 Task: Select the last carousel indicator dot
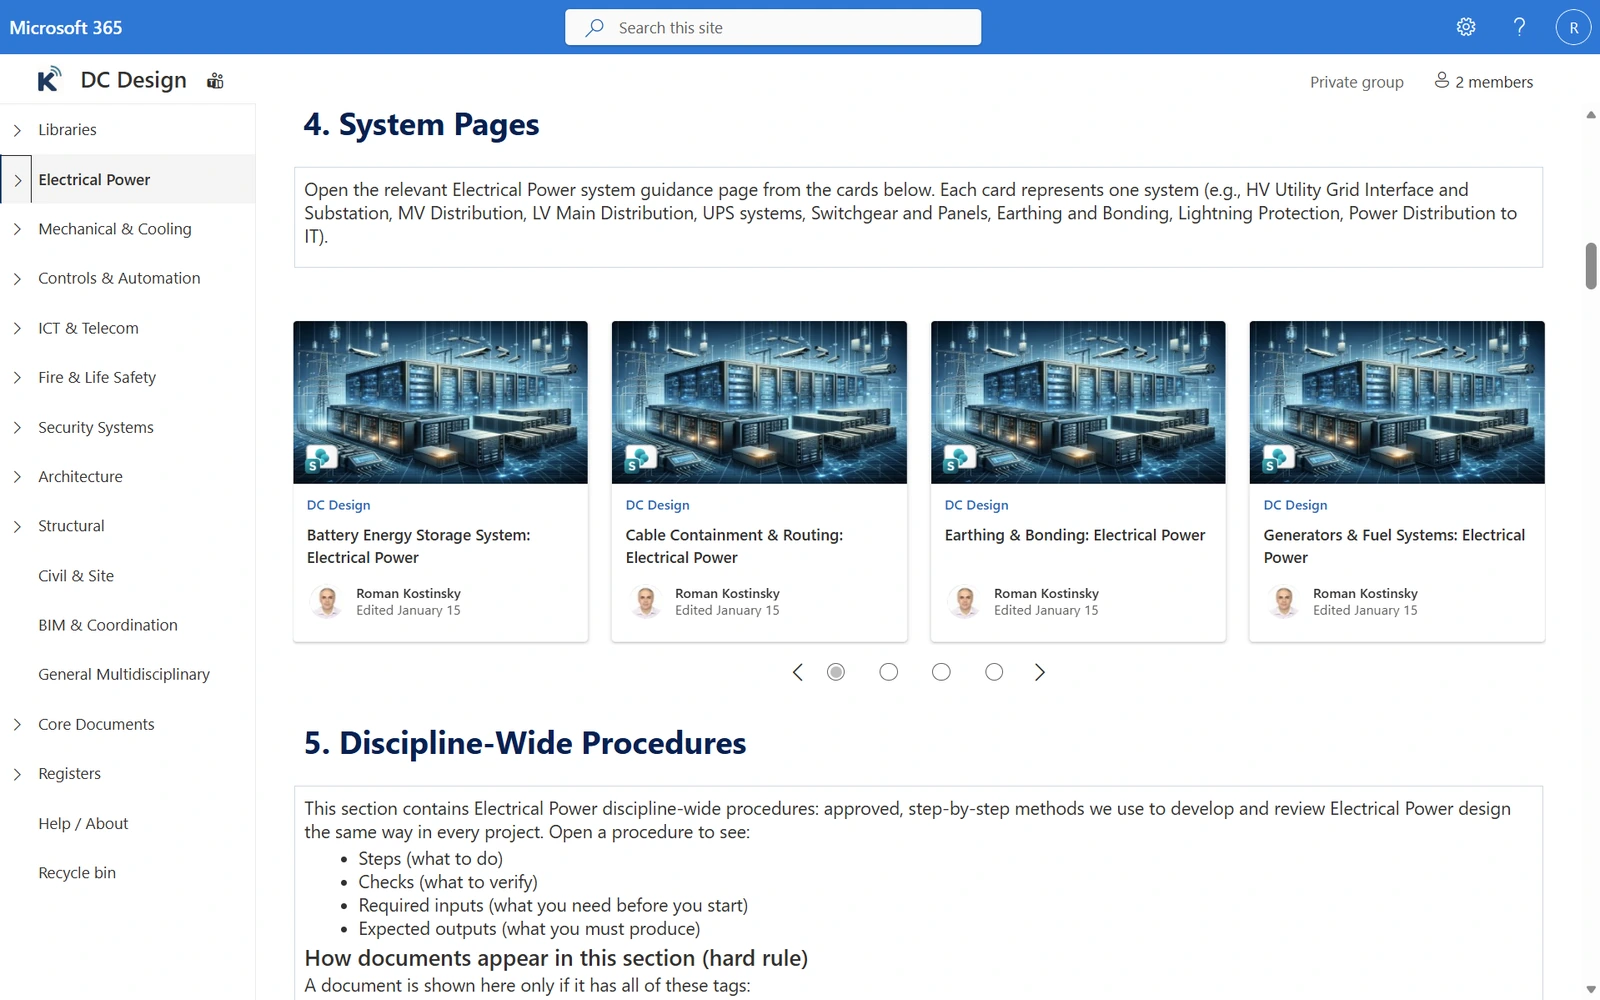[994, 672]
